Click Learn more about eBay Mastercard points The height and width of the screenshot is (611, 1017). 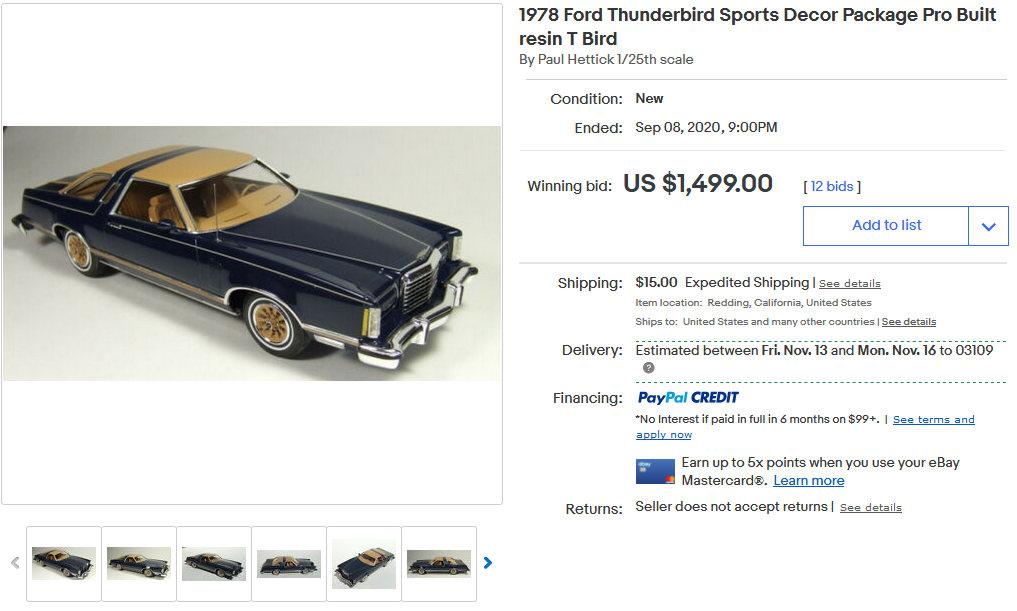(x=809, y=480)
